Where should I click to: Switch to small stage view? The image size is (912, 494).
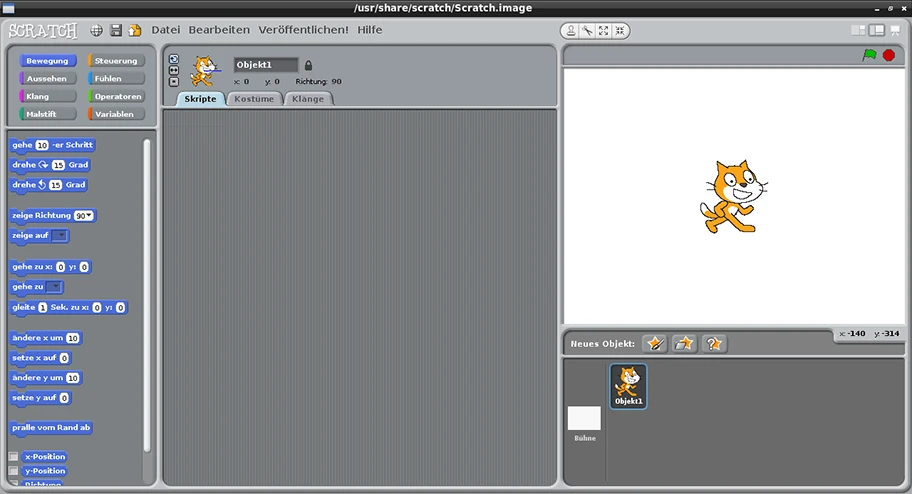coord(858,30)
